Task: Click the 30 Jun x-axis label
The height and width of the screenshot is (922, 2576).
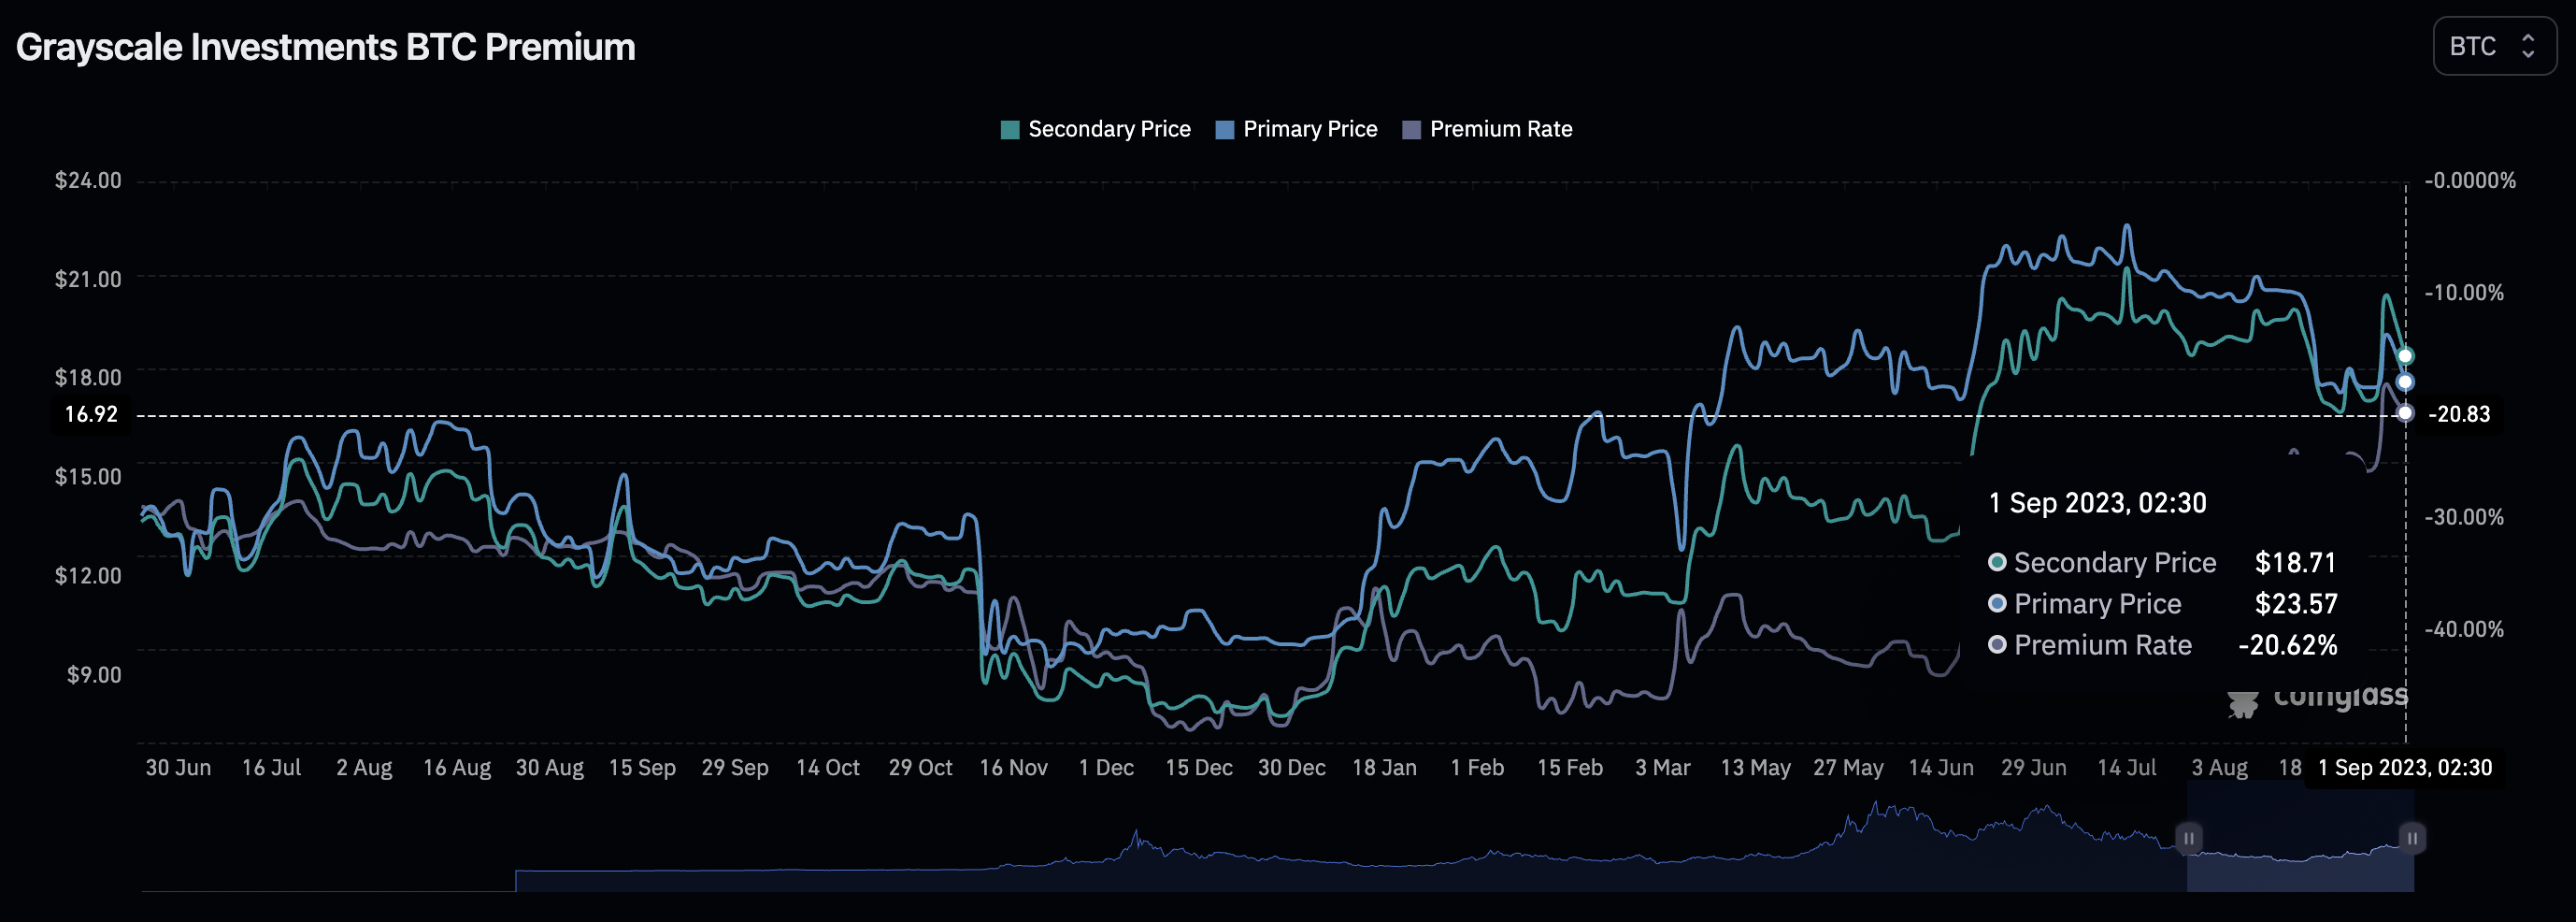Action: [x=178, y=768]
